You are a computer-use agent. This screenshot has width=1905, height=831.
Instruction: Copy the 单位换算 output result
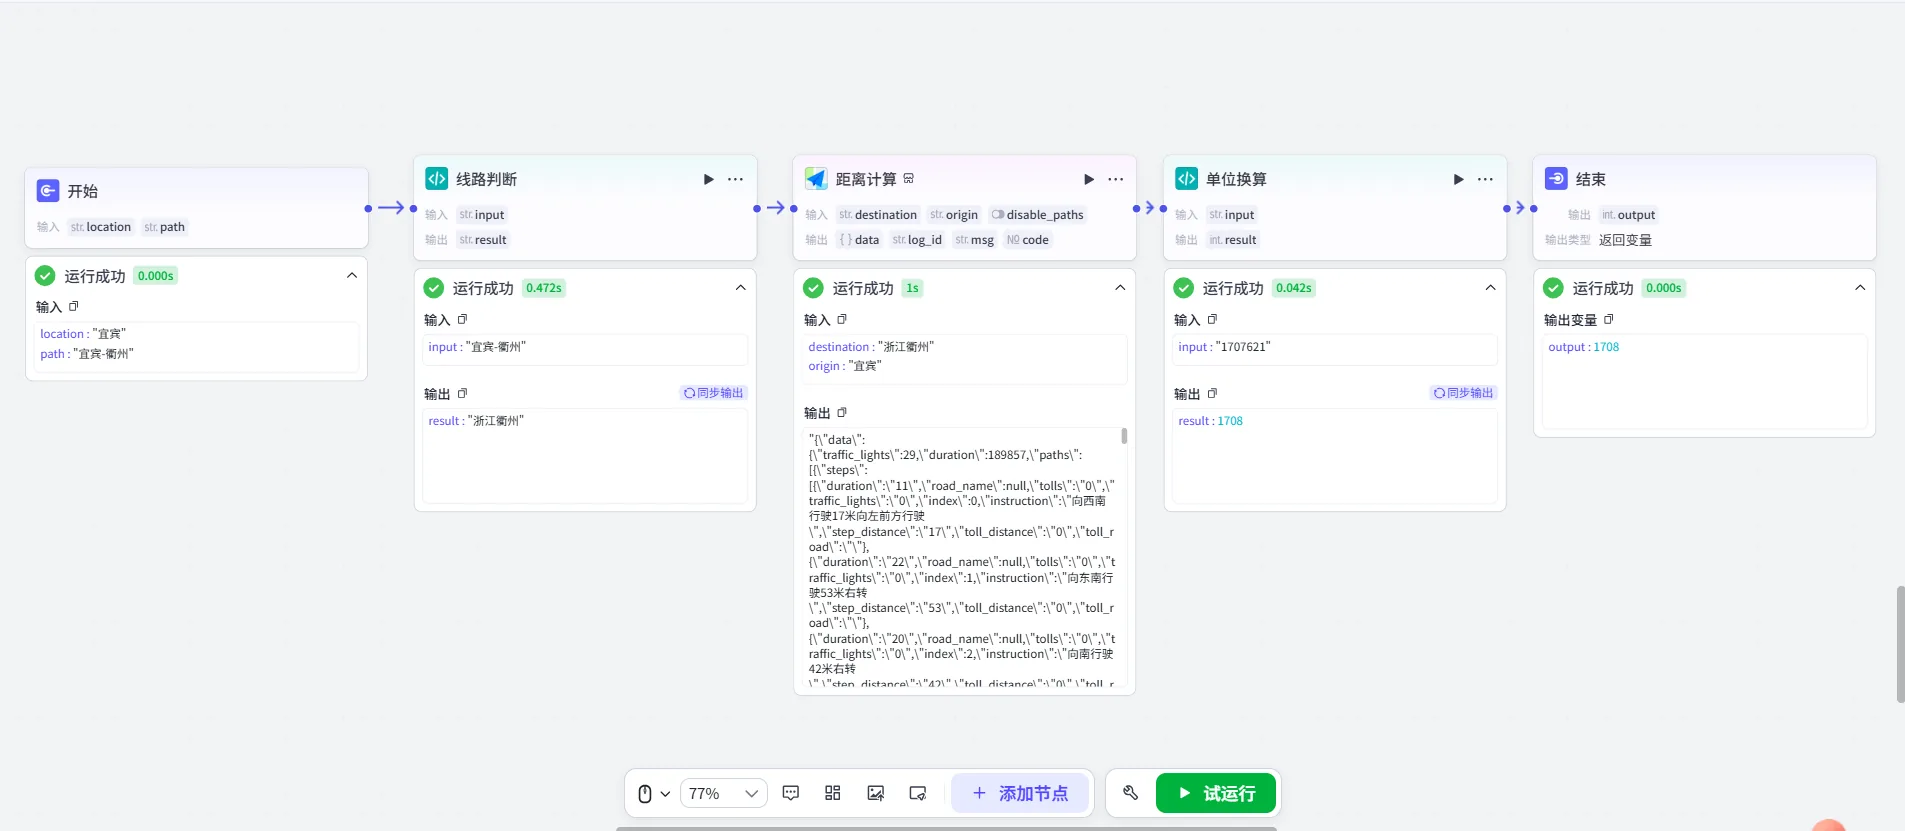click(1212, 394)
